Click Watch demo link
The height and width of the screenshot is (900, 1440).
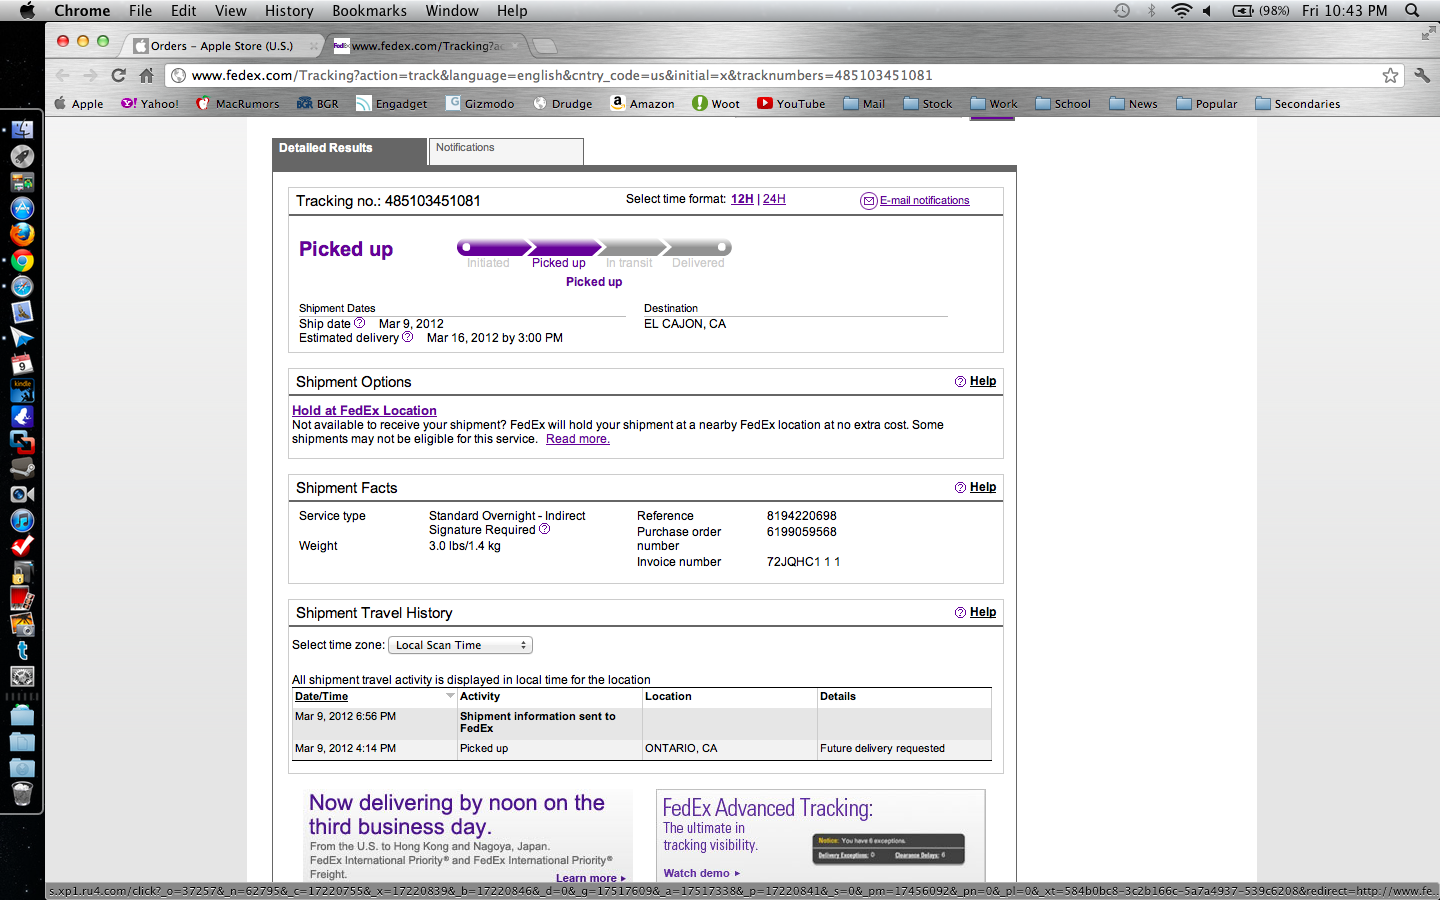pos(701,873)
